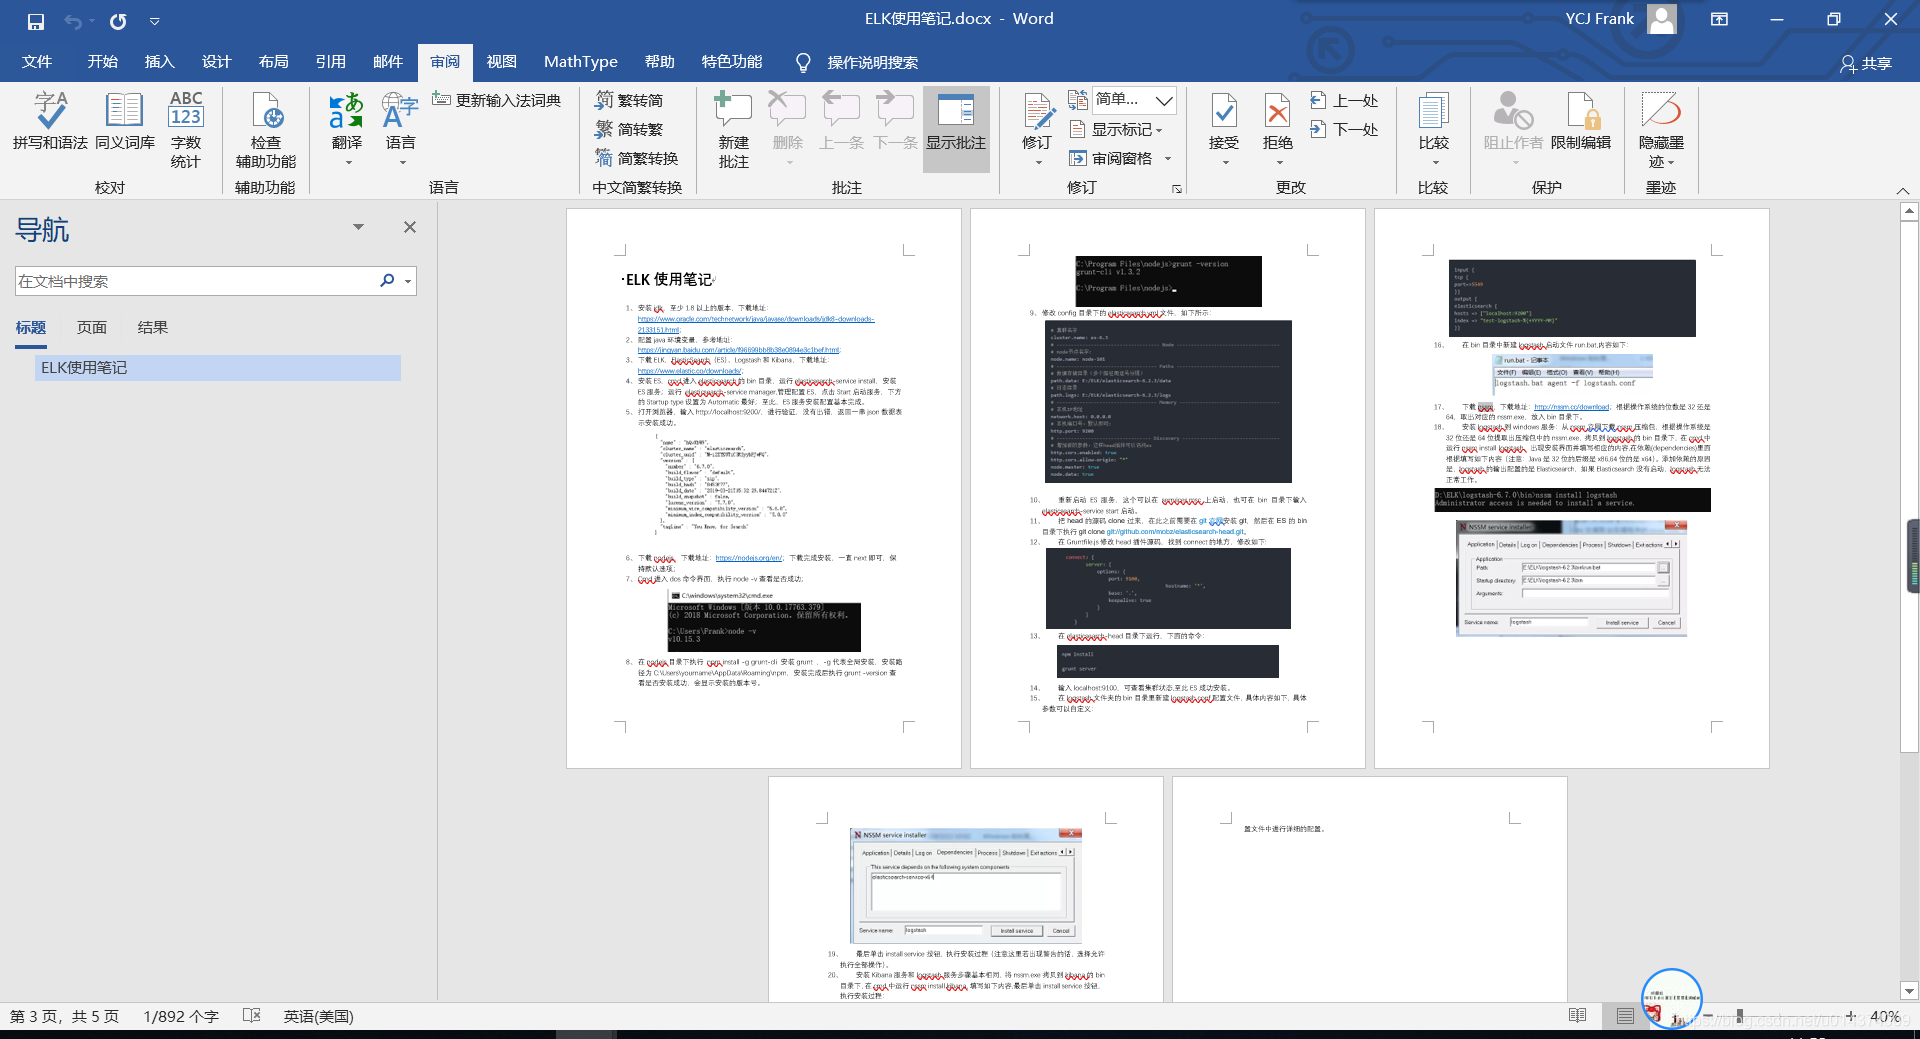The width and height of the screenshot is (1920, 1039).
Task: Open ribbon display options icon
Action: click(x=1719, y=19)
